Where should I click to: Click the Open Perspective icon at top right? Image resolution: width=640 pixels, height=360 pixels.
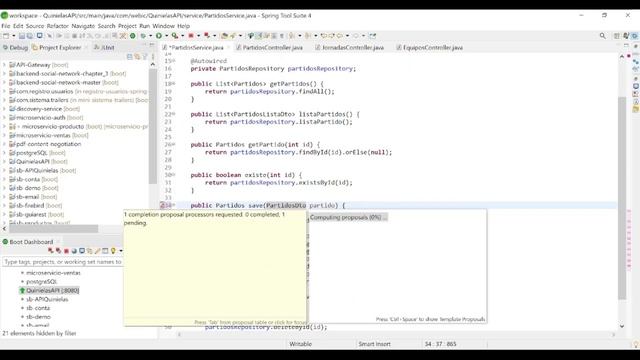[617, 36]
